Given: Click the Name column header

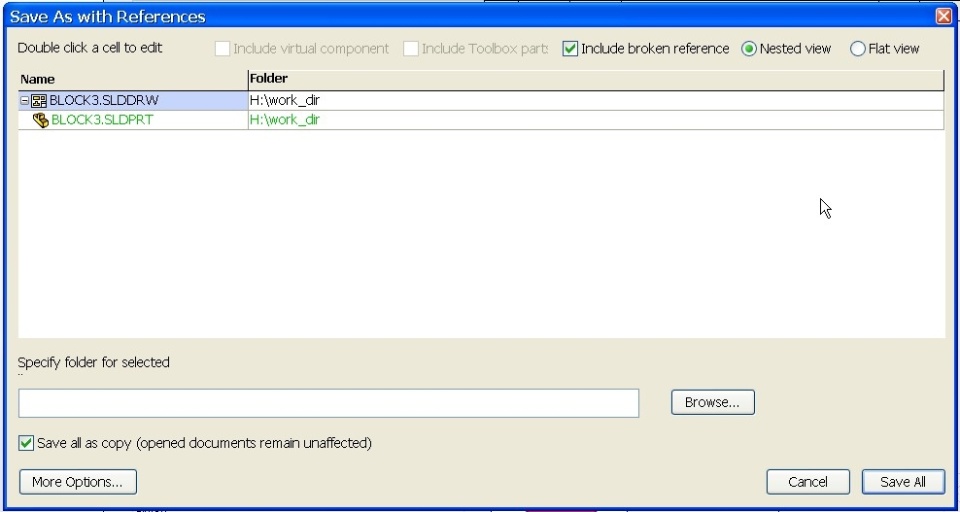Looking at the screenshot, I should pyautogui.click(x=133, y=79).
